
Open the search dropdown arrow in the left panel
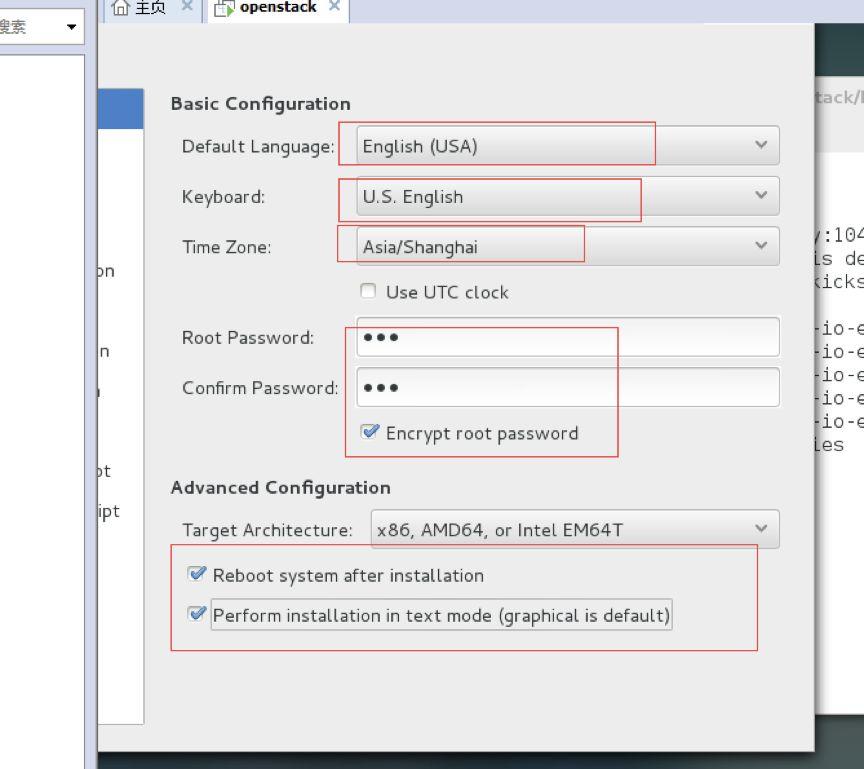point(72,26)
